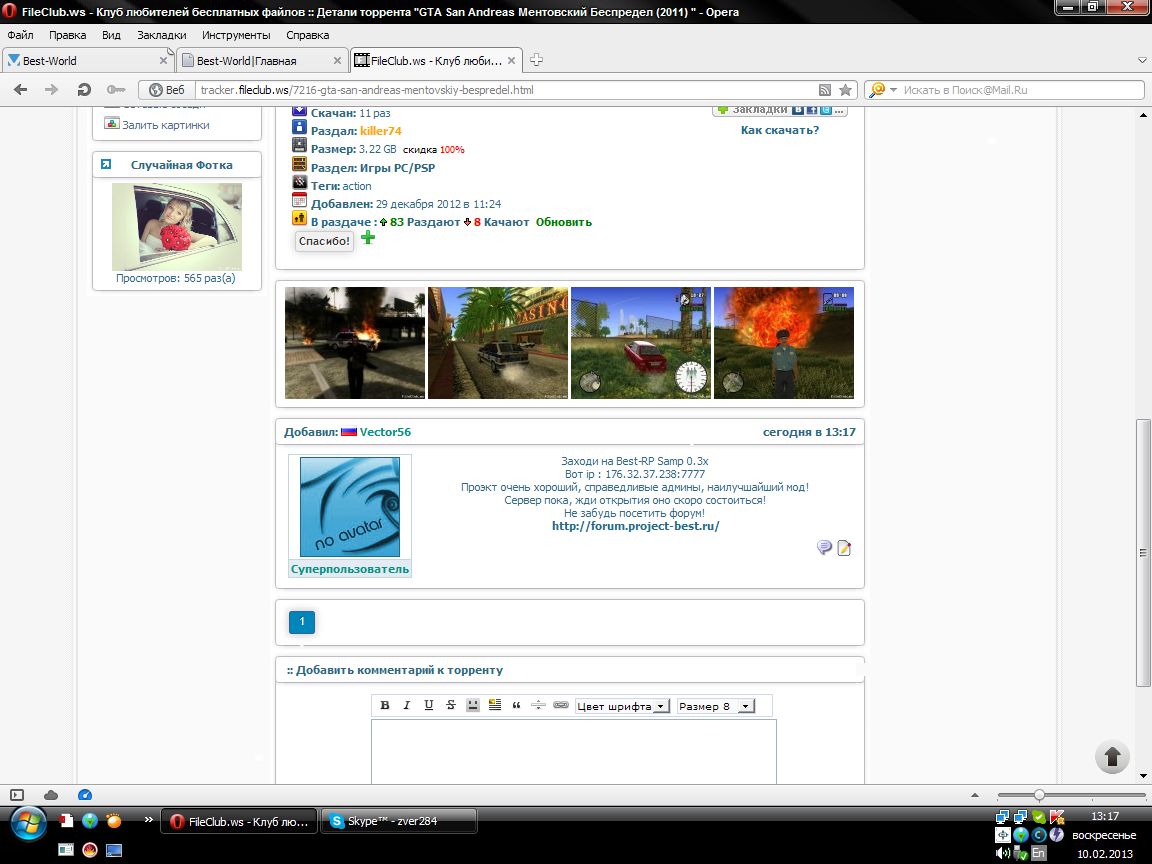Open the Цвет шрифта dropdown

(622, 706)
